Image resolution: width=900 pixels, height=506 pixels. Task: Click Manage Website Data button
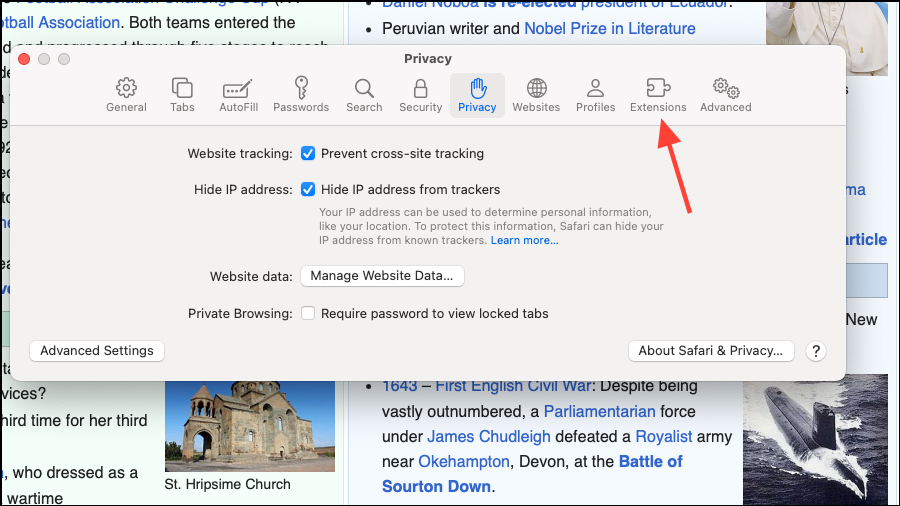[x=382, y=276]
